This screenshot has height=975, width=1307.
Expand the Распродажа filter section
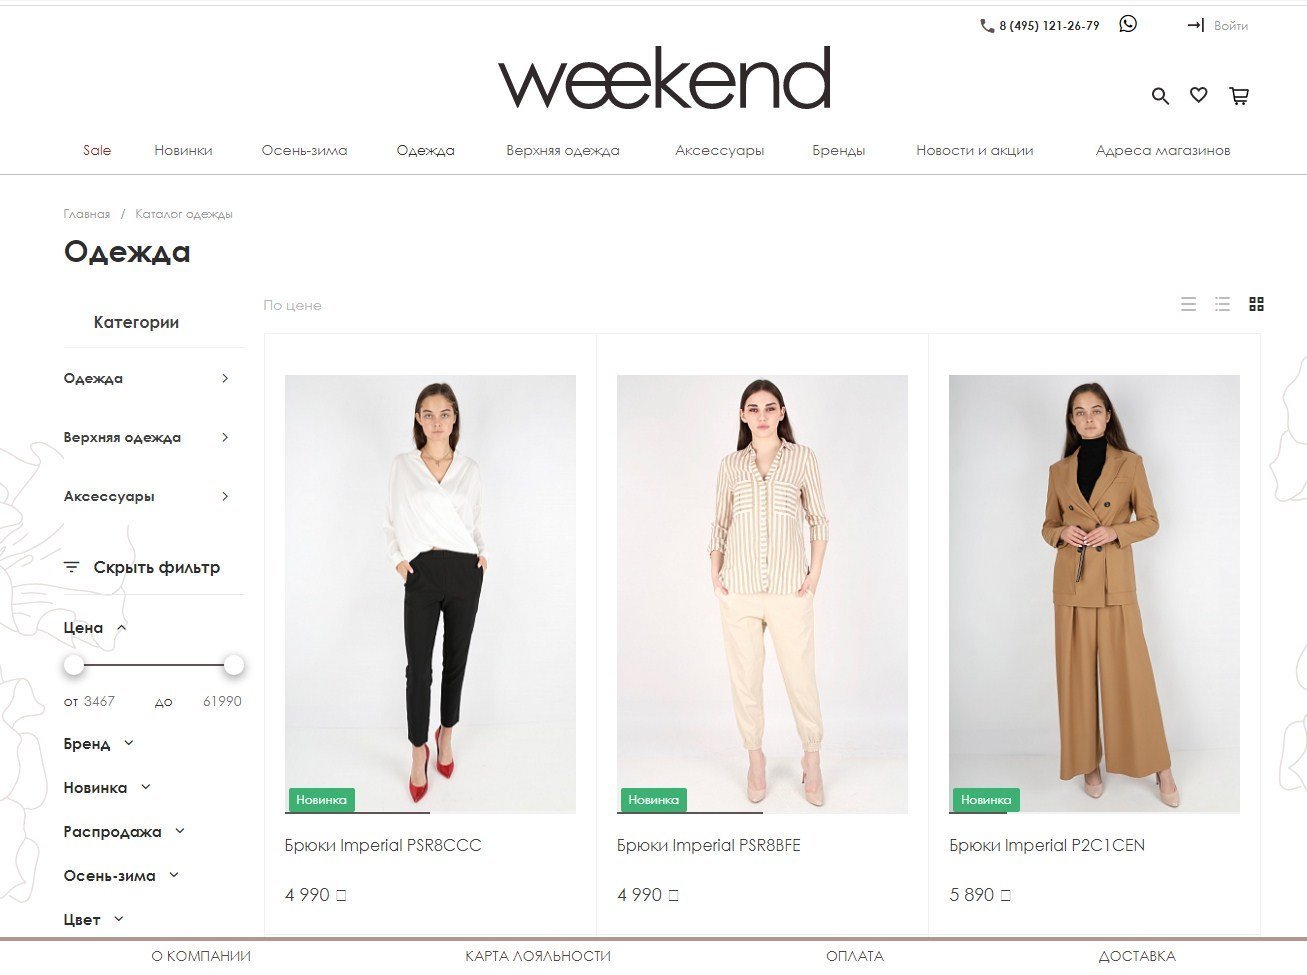[124, 832]
